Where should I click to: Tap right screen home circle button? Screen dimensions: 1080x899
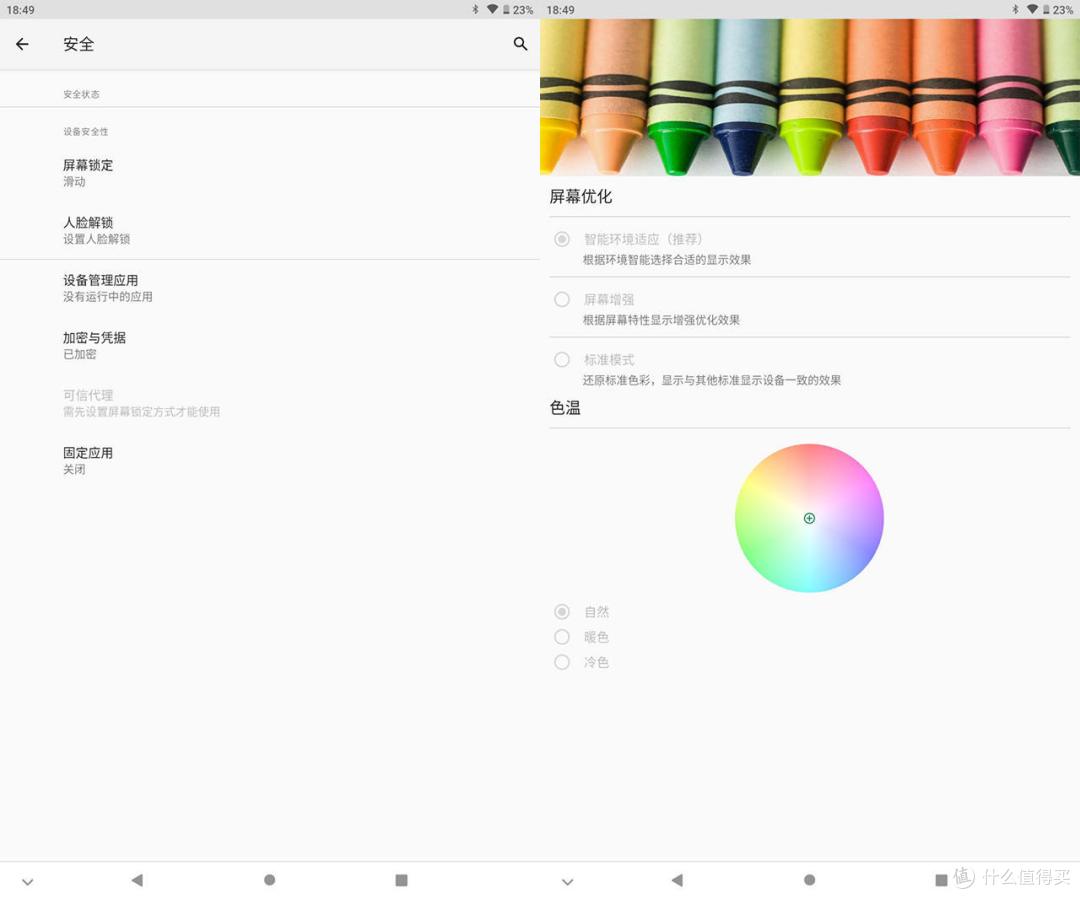809,880
